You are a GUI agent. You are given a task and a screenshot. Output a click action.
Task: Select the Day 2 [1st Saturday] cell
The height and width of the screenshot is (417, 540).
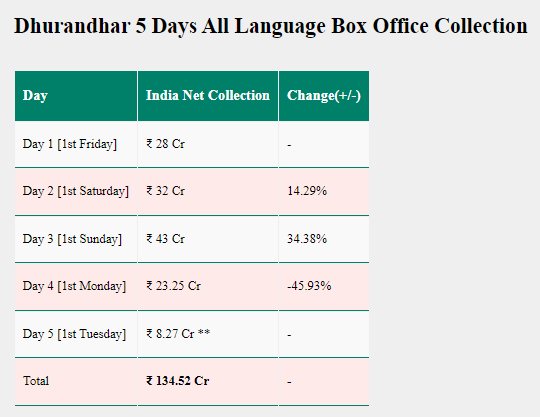tap(76, 191)
